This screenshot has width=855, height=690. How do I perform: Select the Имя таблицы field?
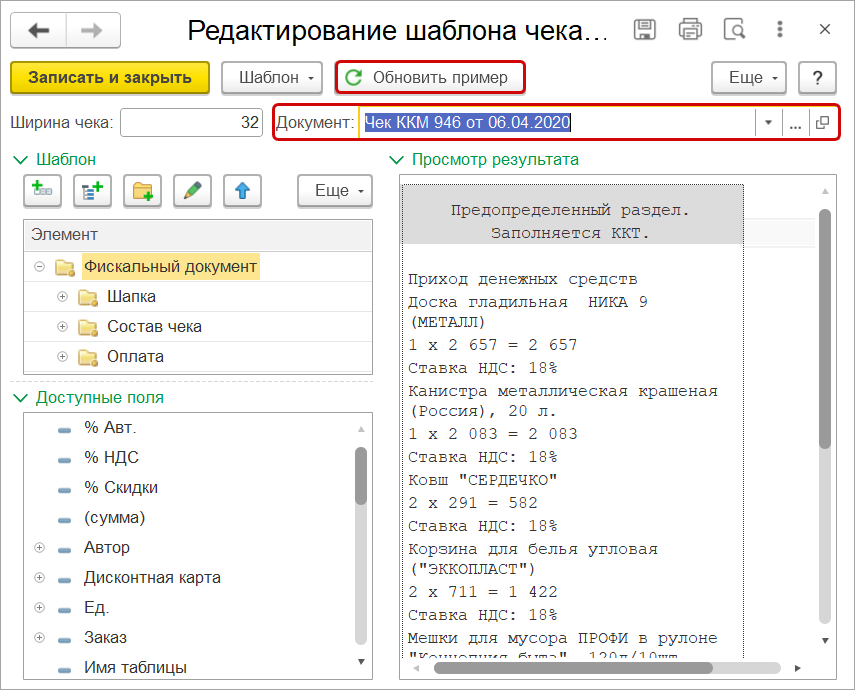135,668
